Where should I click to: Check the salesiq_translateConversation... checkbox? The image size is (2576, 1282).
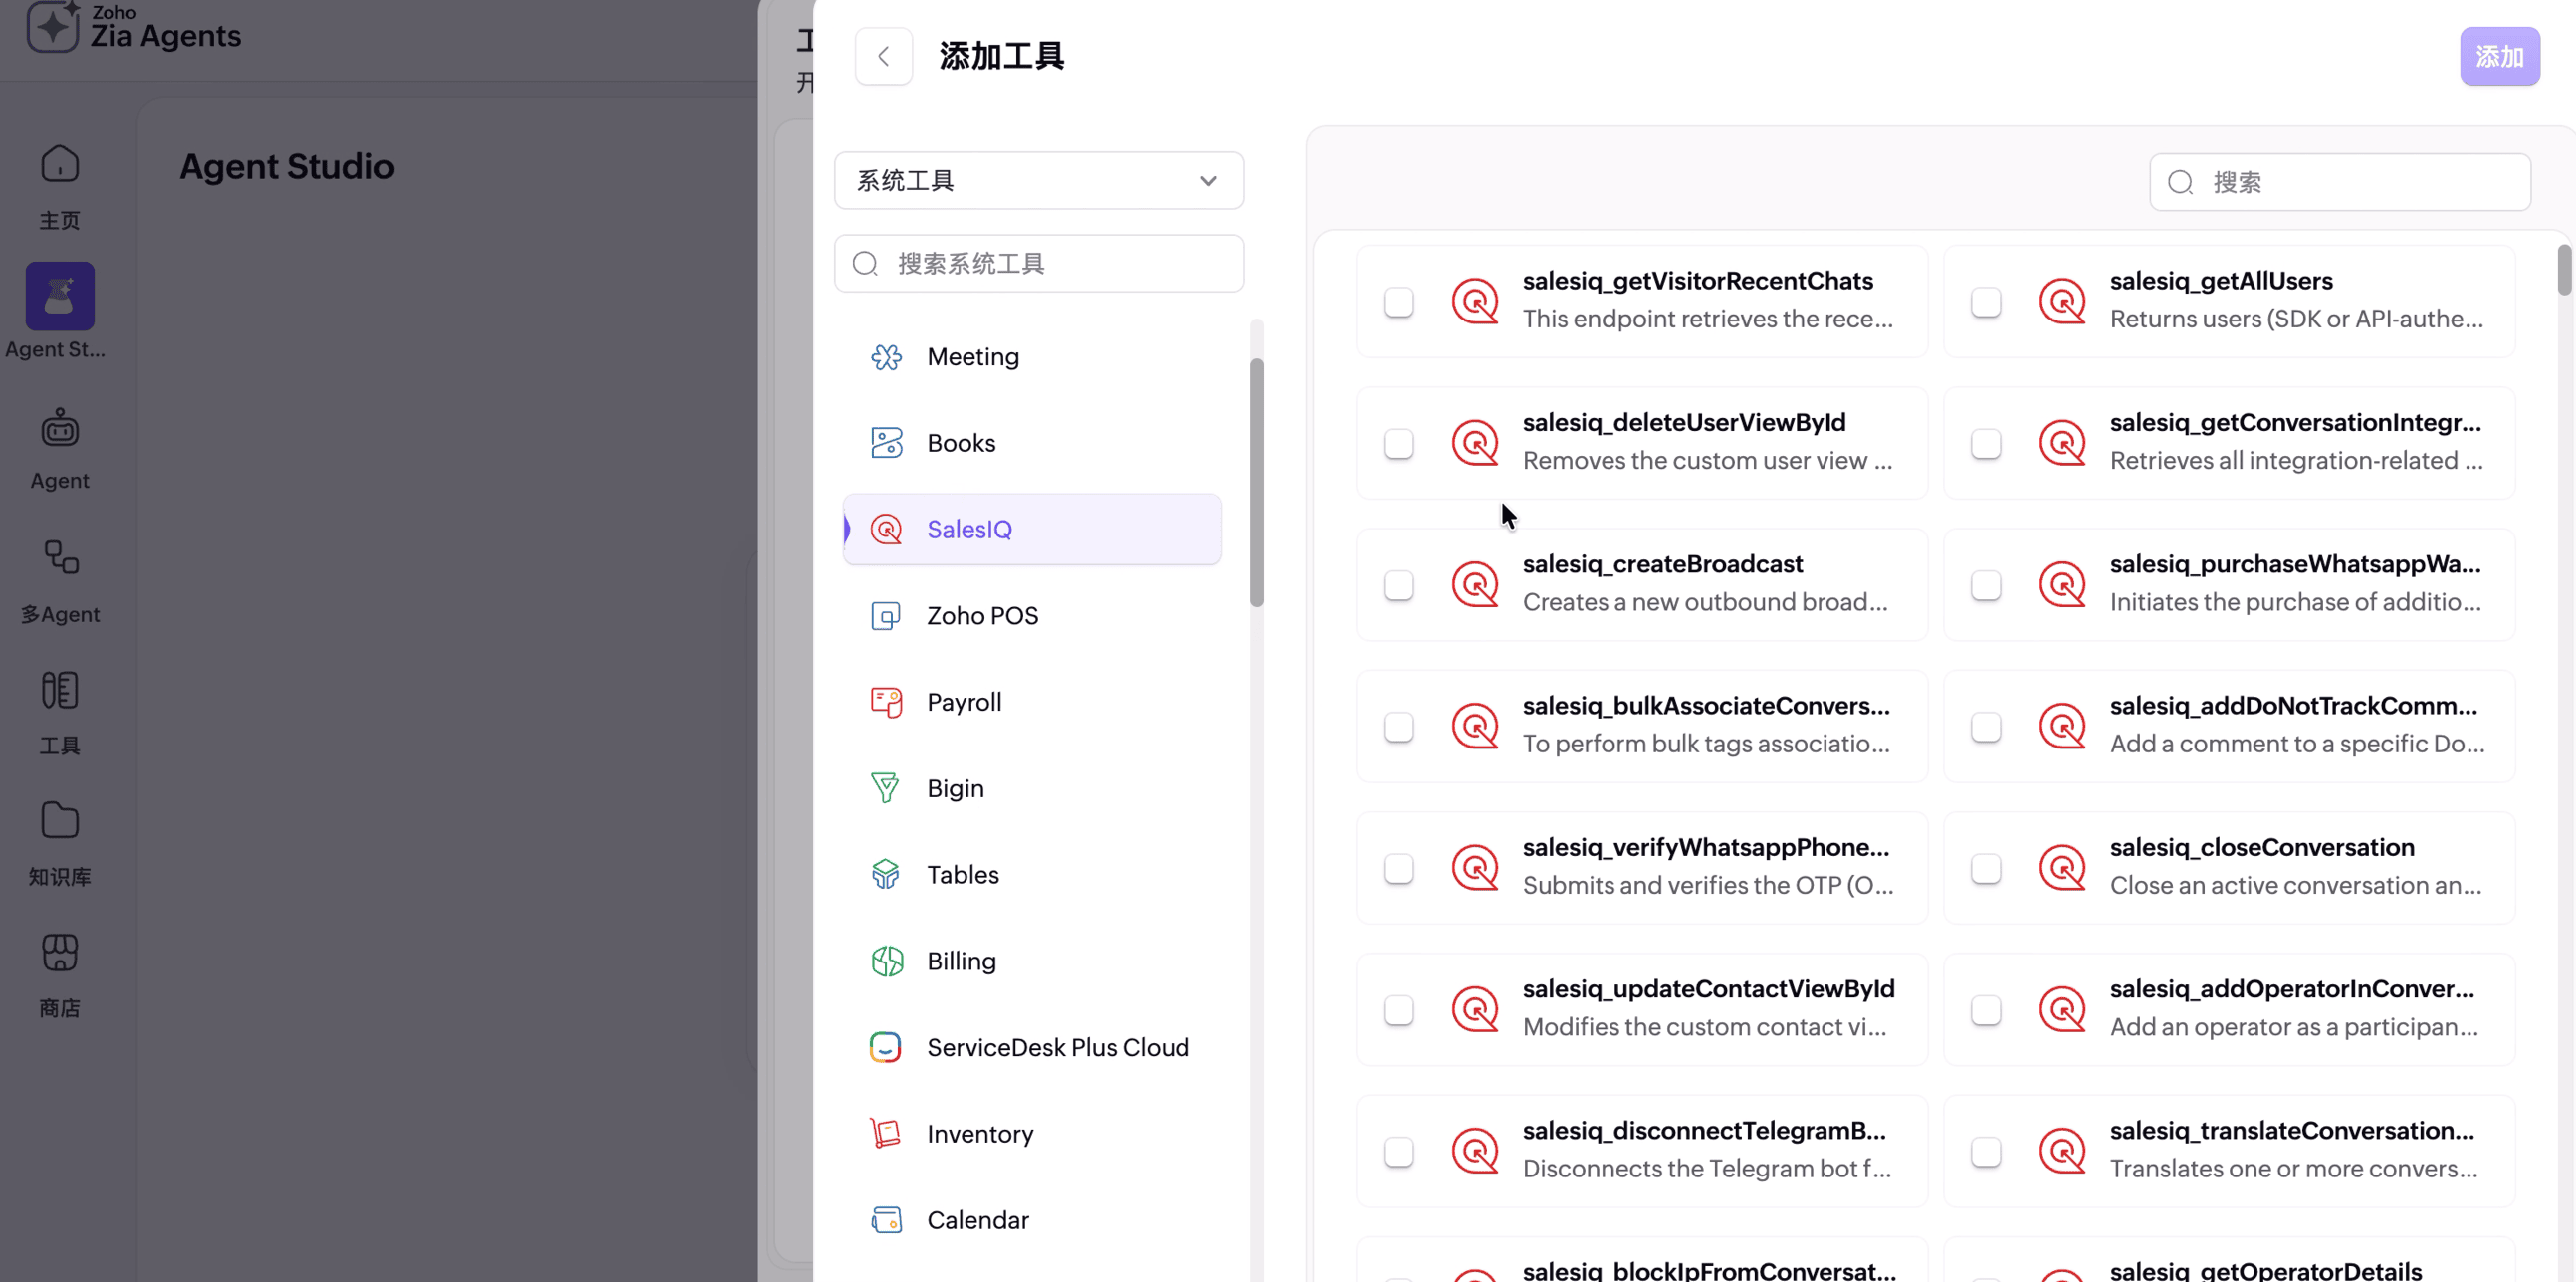1986,1151
